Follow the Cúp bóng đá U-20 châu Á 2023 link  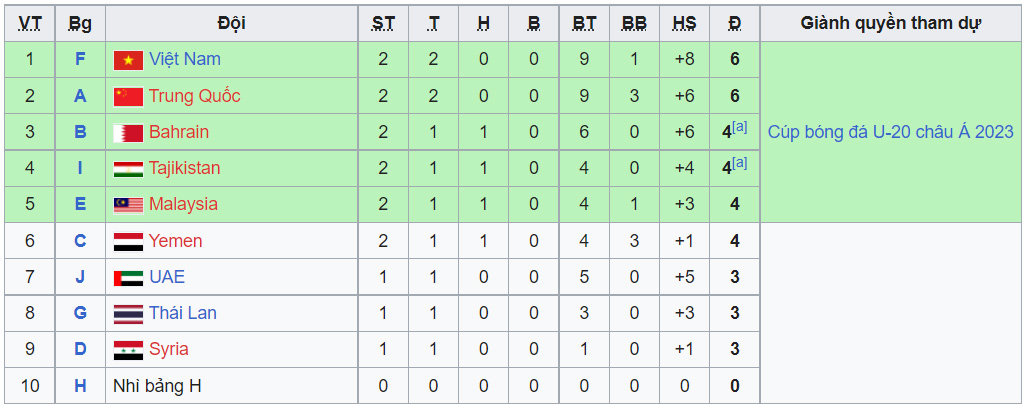click(x=890, y=132)
